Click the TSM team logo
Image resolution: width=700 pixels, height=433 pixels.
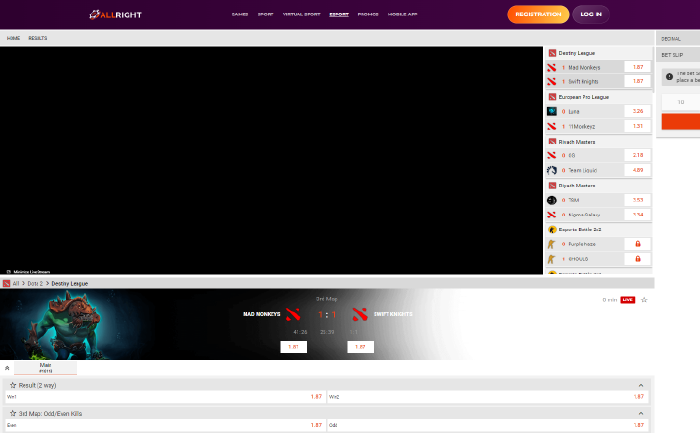(x=552, y=200)
